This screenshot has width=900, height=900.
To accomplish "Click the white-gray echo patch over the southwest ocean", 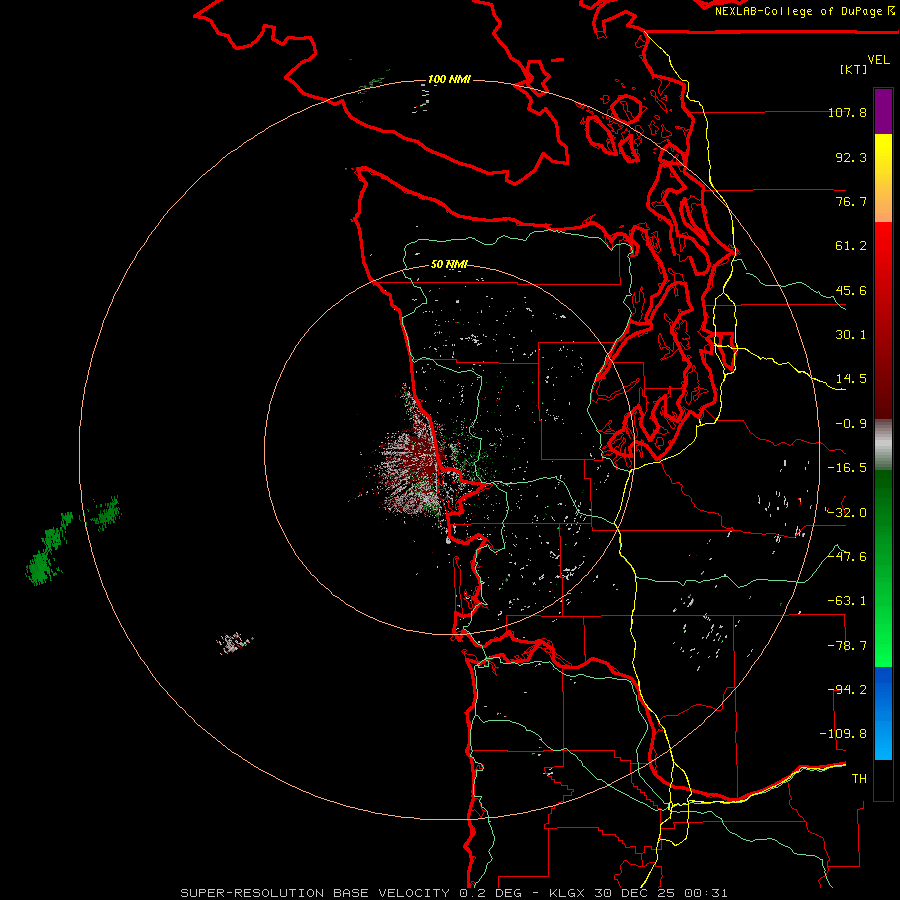I will (x=234, y=642).
